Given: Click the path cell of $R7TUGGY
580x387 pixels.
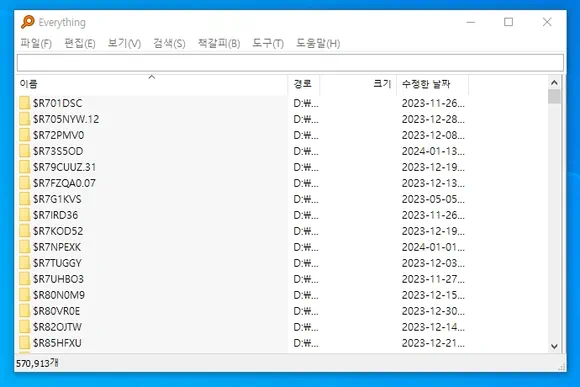Looking at the screenshot, I should [x=306, y=263].
